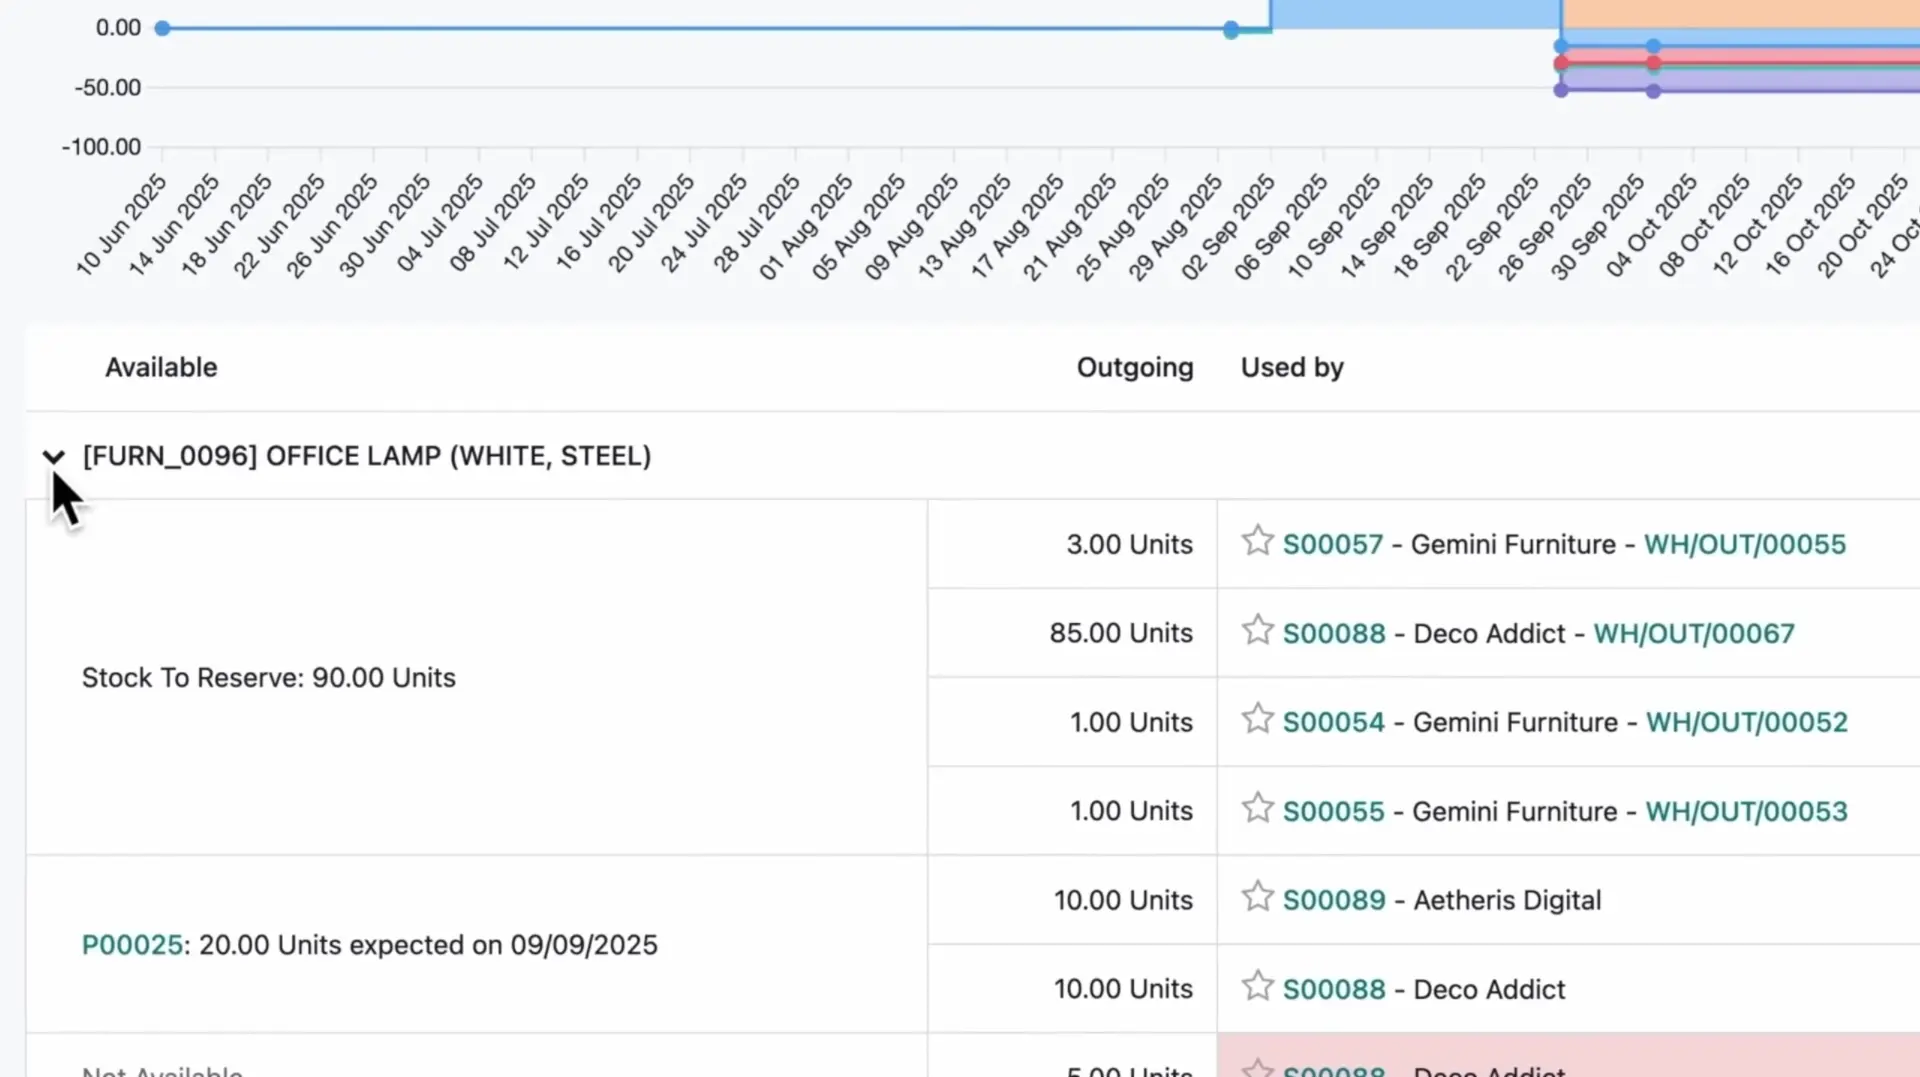The image size is (1920, 1077).
Task: Click the Outgoing column header
Action: 1134,367
